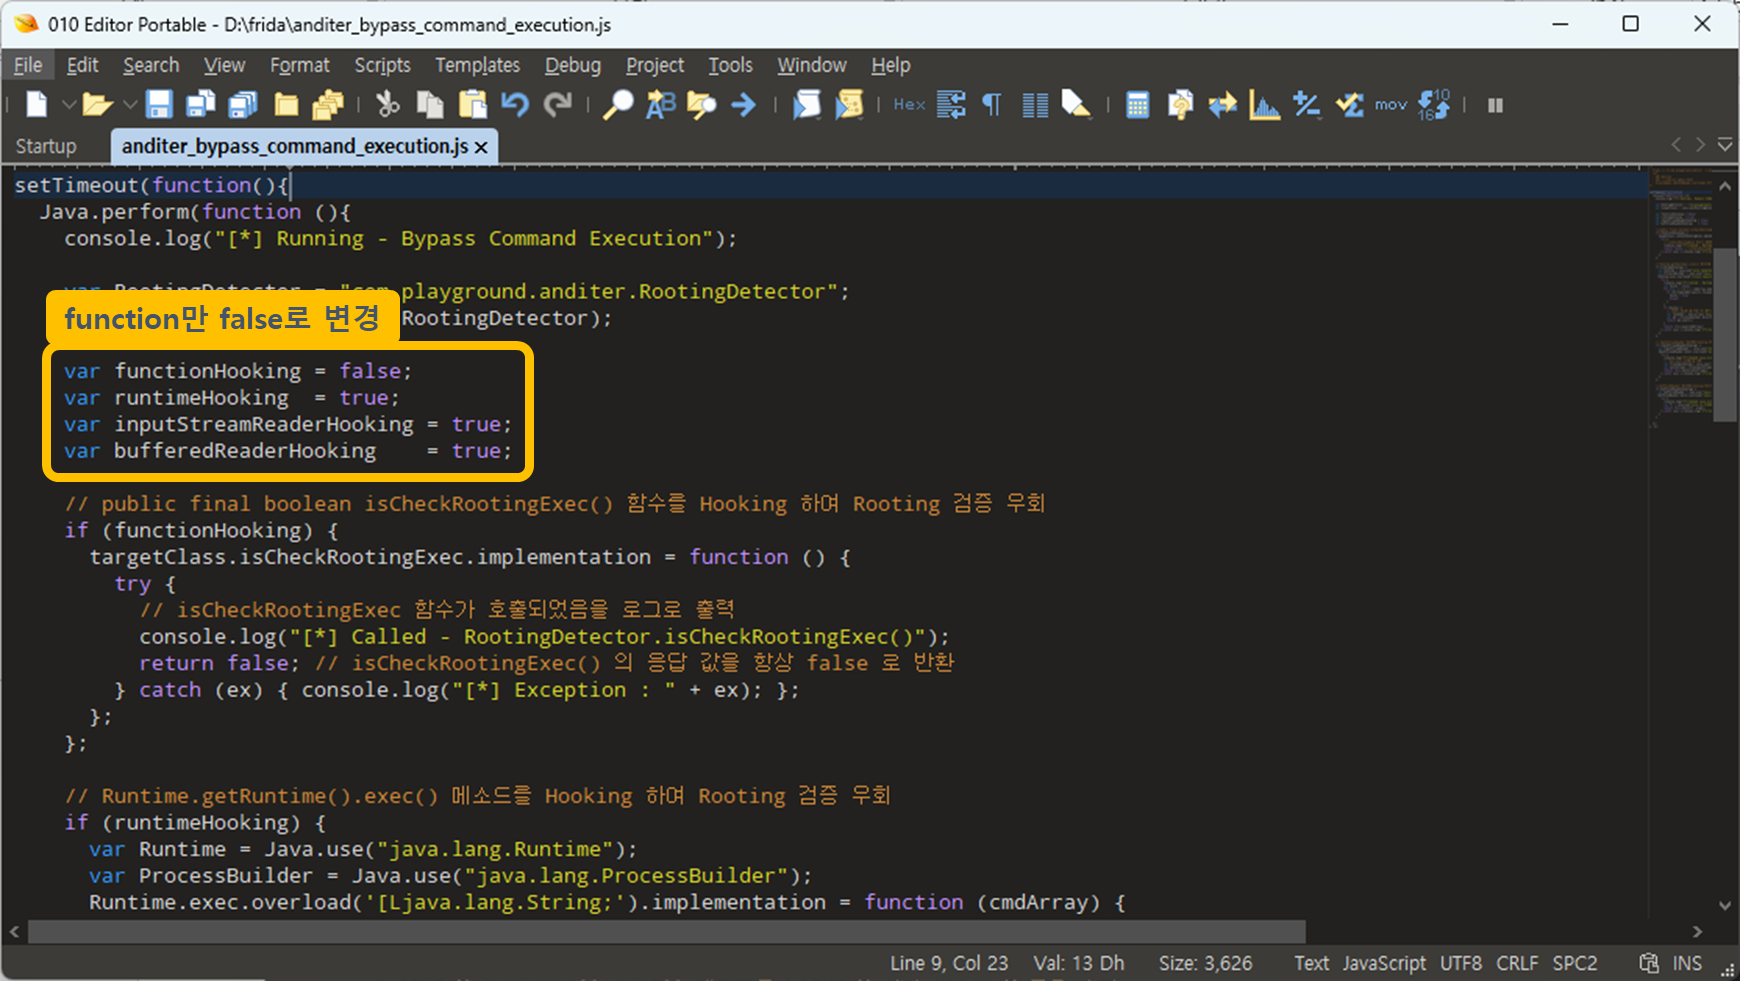The width and height of the screenshot is (1740, 981).
Task: Click the pause icon in toolbar
Action: click(1495, 105)
